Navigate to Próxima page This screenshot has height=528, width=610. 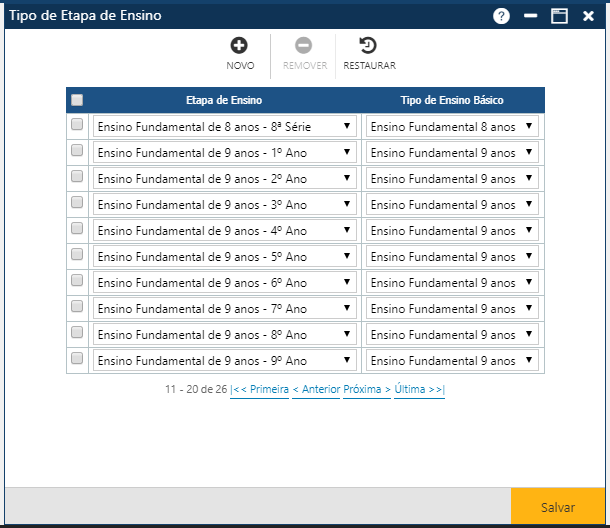366,390
